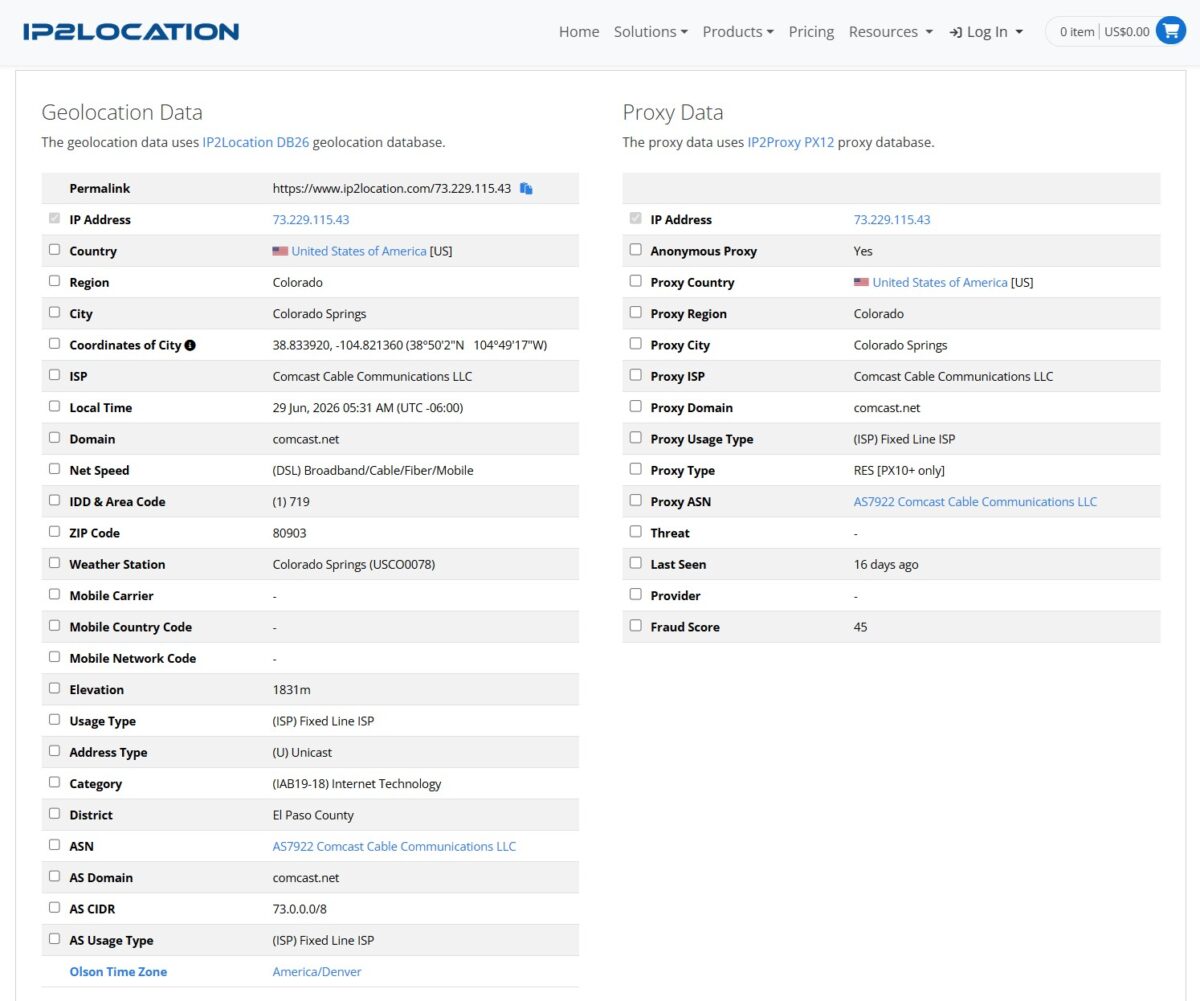Go to the Home page
The image size is (1200, 1001).
(x=579, y=32)
